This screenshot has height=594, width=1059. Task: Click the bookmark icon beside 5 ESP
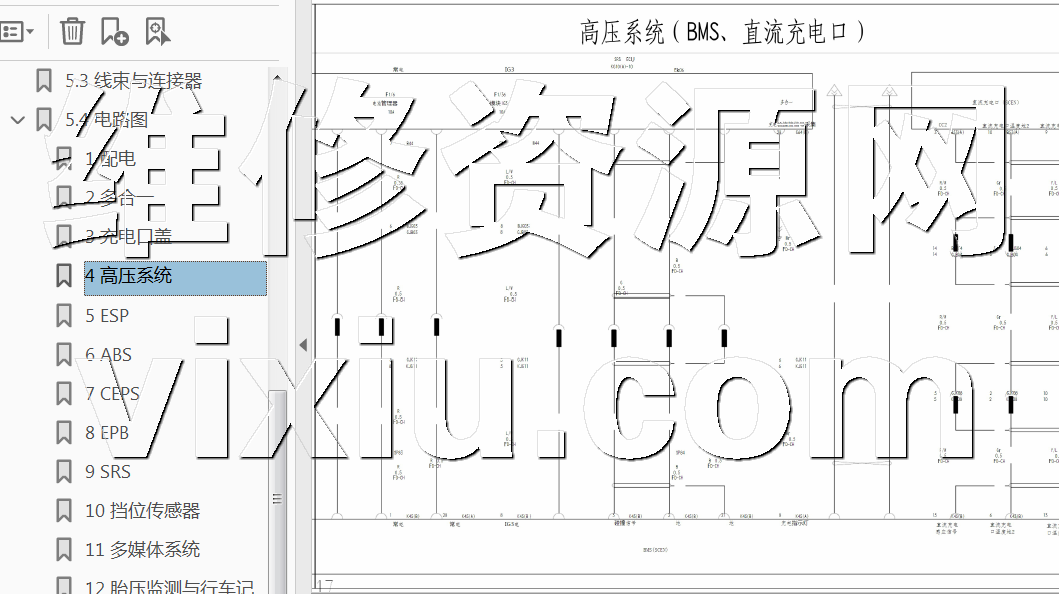point(64,316)
